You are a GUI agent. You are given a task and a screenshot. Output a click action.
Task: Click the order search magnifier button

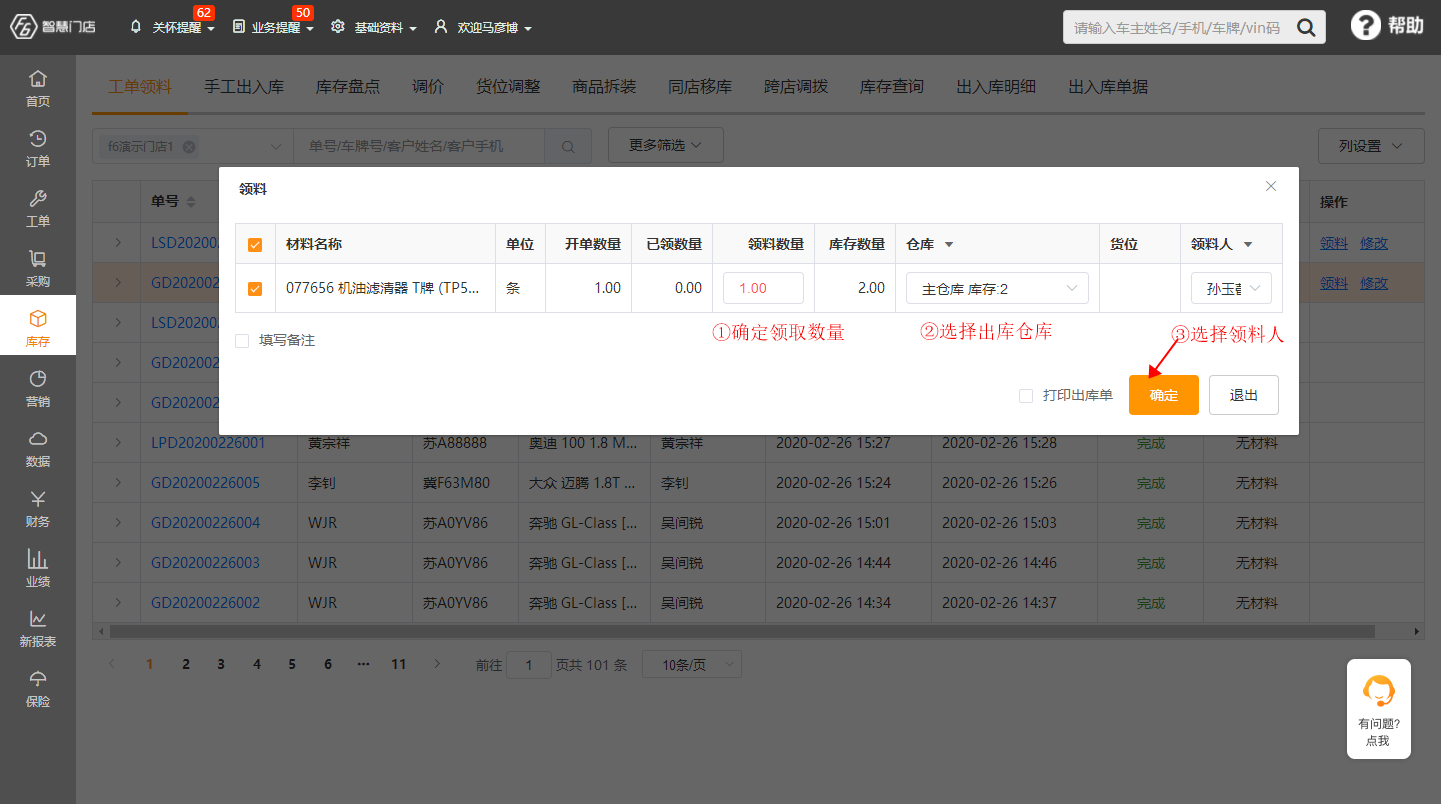(568, 146)
